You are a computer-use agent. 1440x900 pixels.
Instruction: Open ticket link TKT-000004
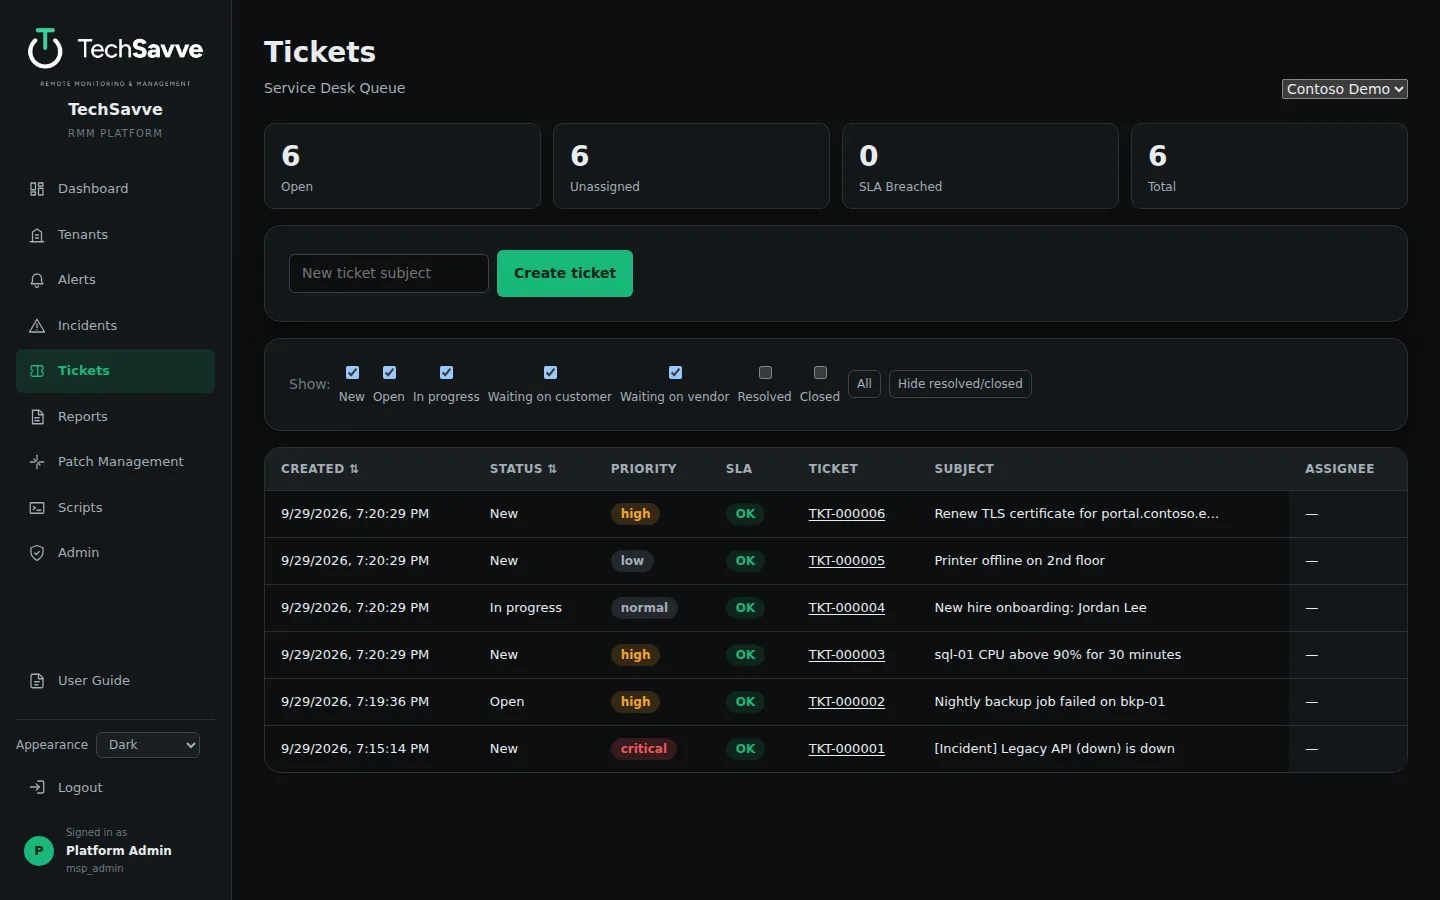coord(846,608)
